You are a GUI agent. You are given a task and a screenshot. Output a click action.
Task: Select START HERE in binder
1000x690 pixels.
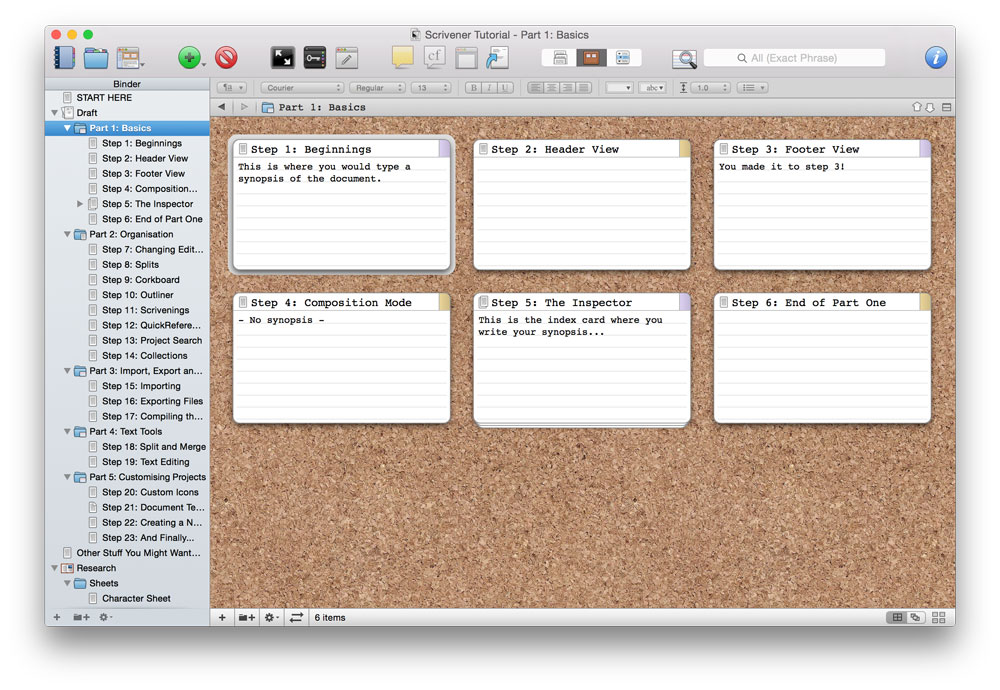pyautogui.click(x=104, y=98)
